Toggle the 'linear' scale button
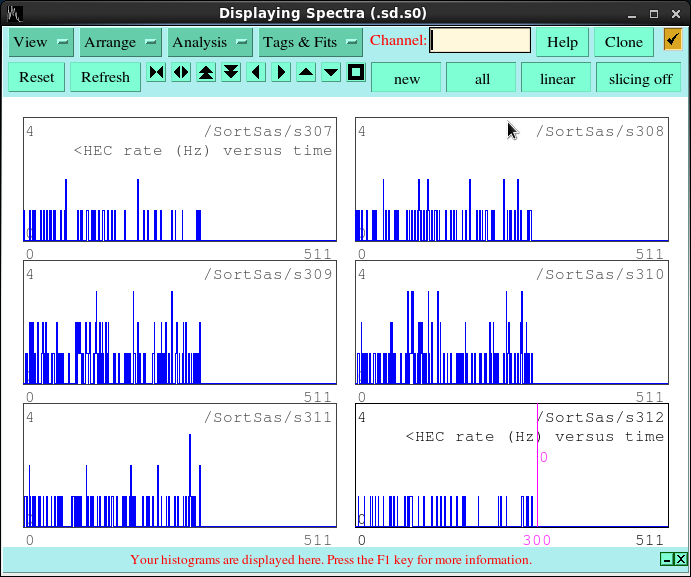Image resolution: width=691 pixels, height=577 pixels. click(557, 78)
